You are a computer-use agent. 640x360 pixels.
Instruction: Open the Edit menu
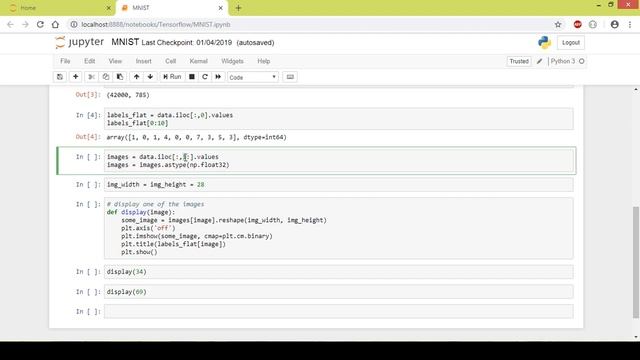[89, 61]
